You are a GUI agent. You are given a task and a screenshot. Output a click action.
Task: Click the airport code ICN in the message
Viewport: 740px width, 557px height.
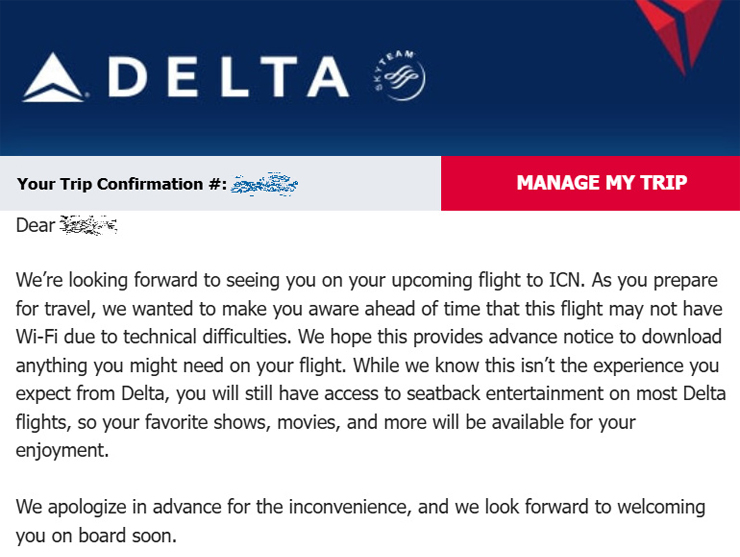566,280
